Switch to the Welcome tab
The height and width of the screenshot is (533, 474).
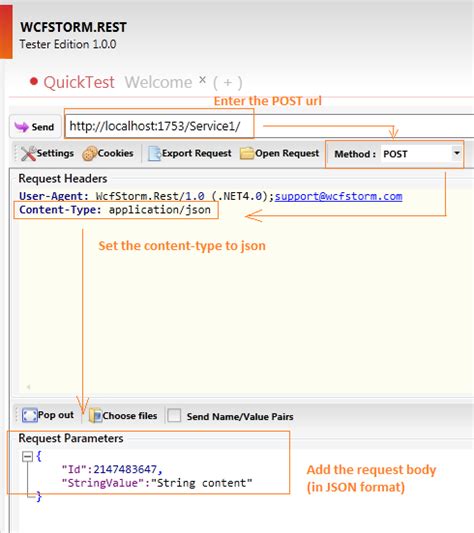[x=158, y=82]
